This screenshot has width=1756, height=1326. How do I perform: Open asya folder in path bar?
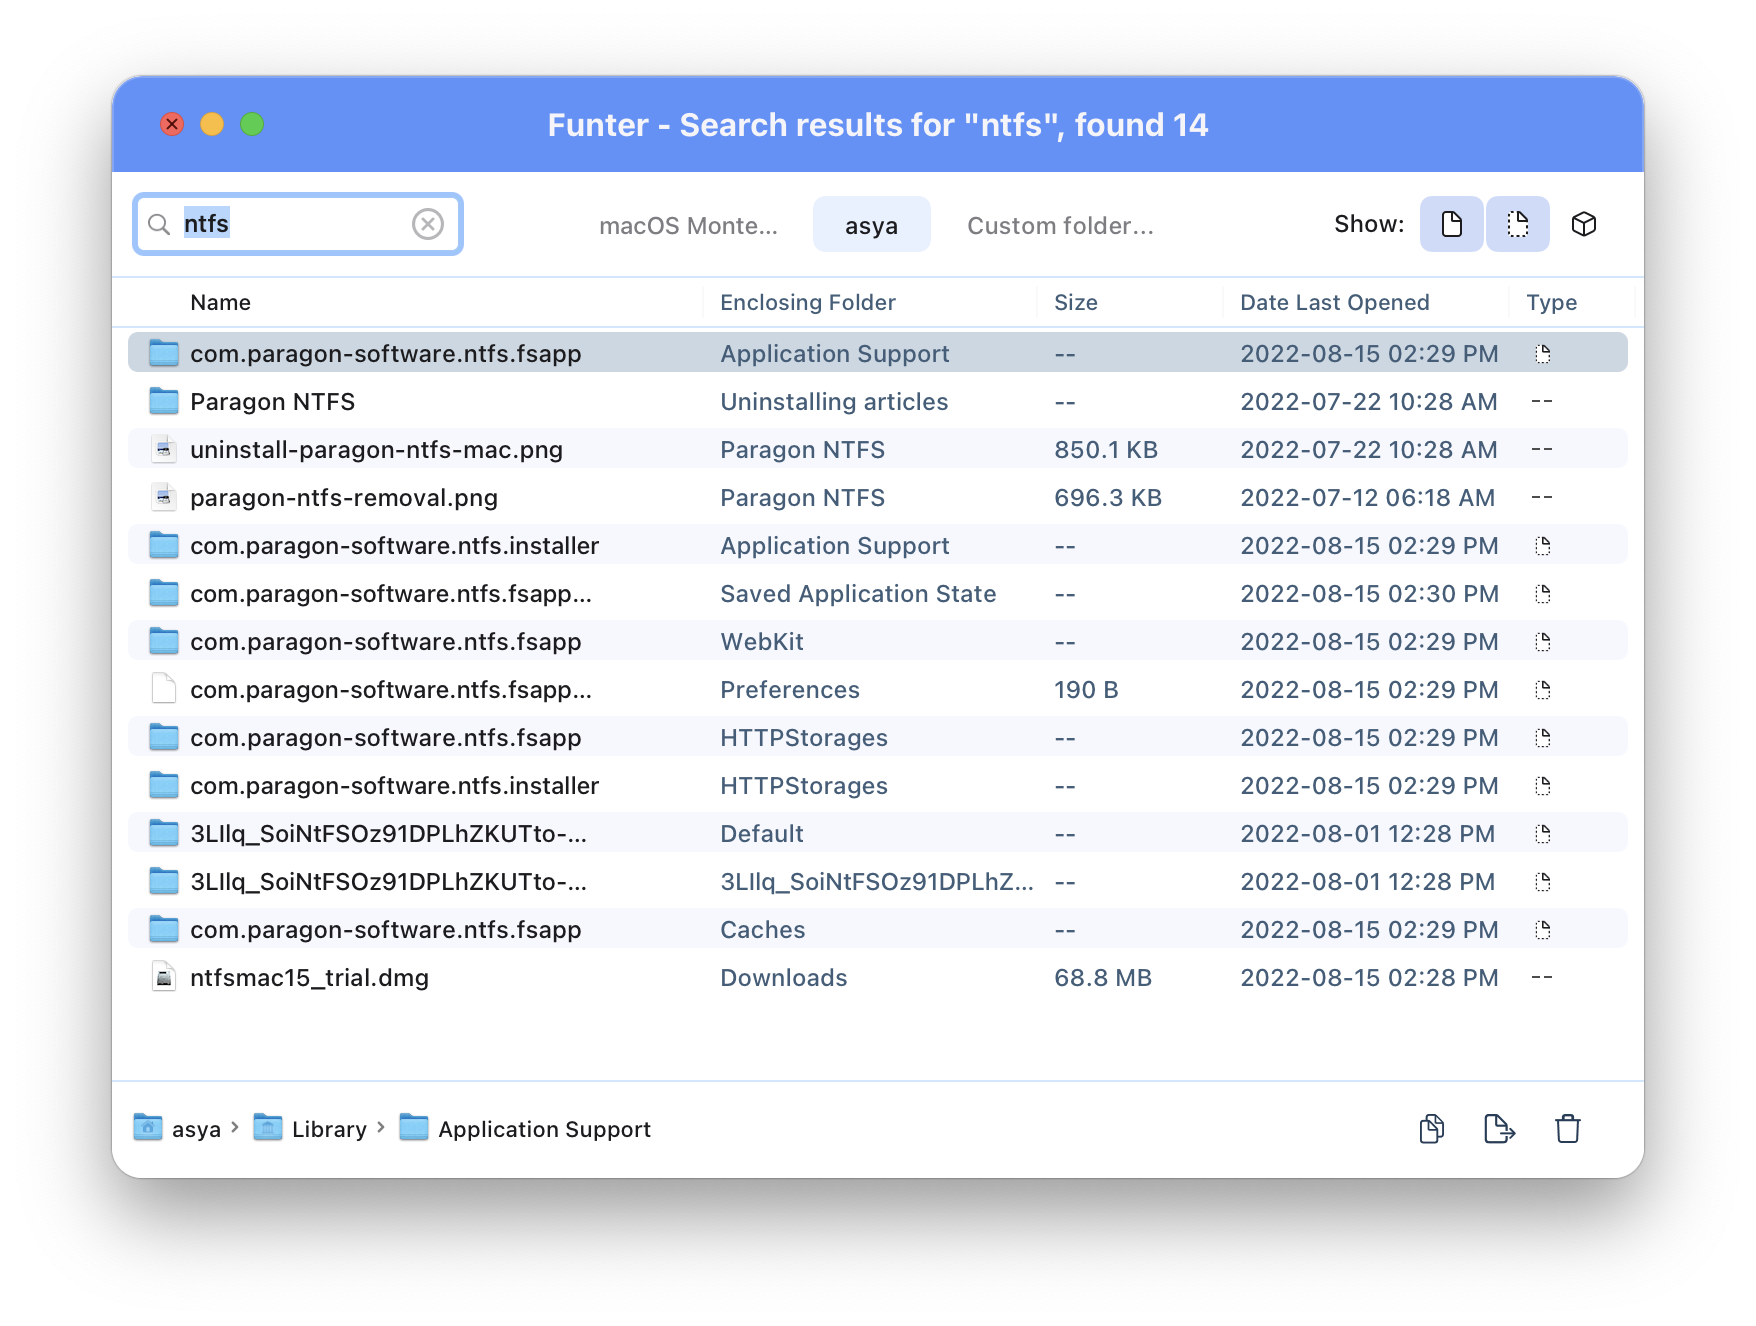(x=177, y=1129)
